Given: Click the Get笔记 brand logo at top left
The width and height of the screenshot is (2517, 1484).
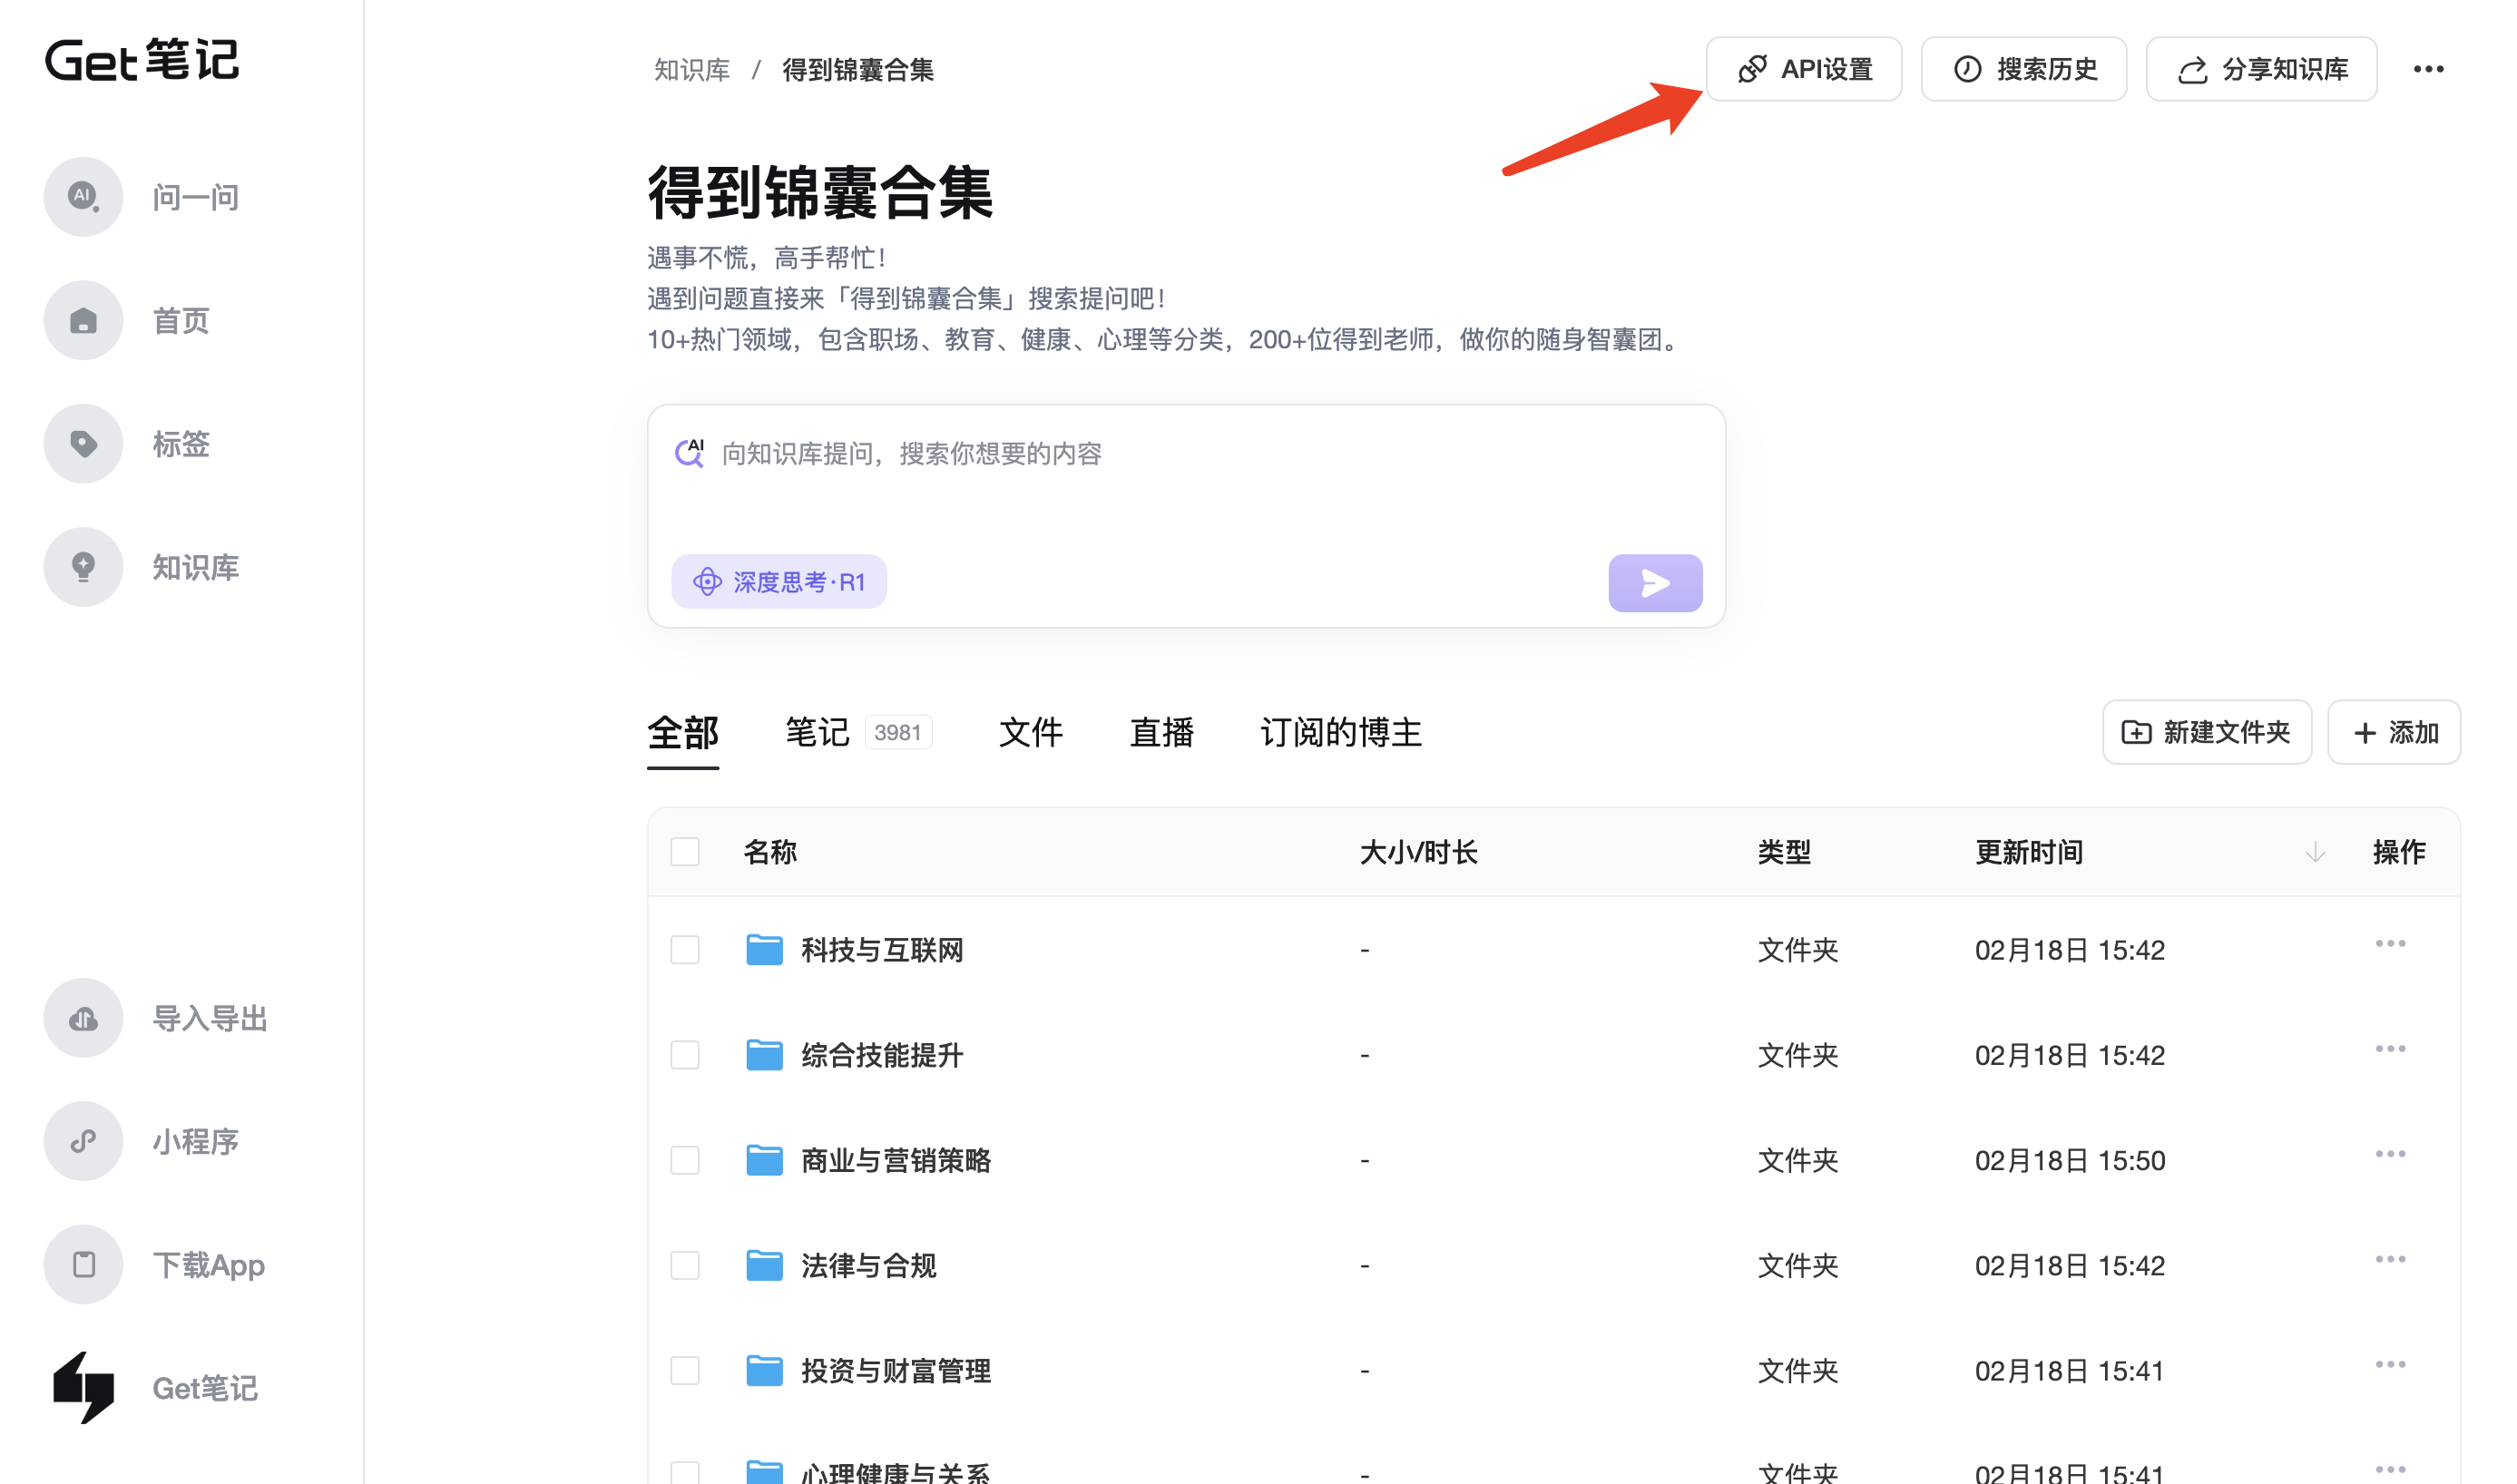Looking at the screenshot, I should (142, 60).
